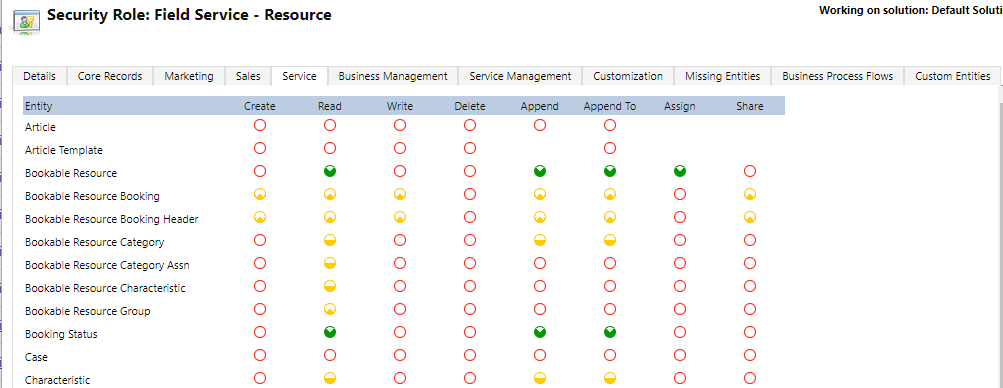Toggle Write privilege for Article Template
The height and width of the screenshot is (388, 1003).
coord(400,148)
